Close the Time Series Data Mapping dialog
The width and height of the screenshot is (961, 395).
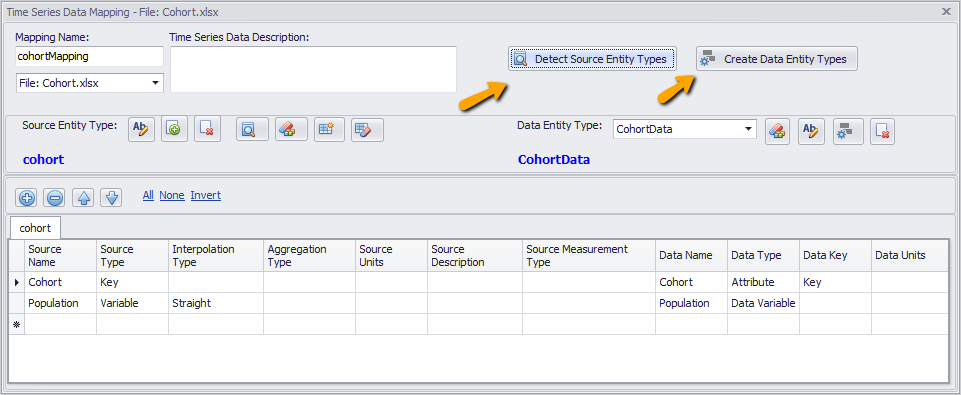tap(946, 11)
